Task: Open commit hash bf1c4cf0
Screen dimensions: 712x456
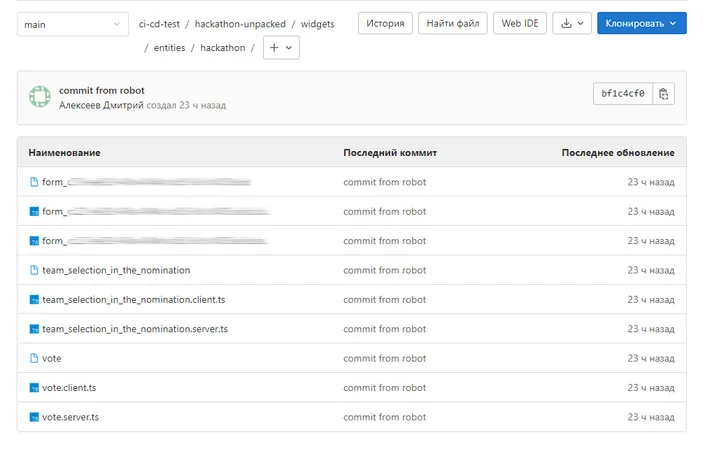Action: pyautogui.click(x=623, y=94)
